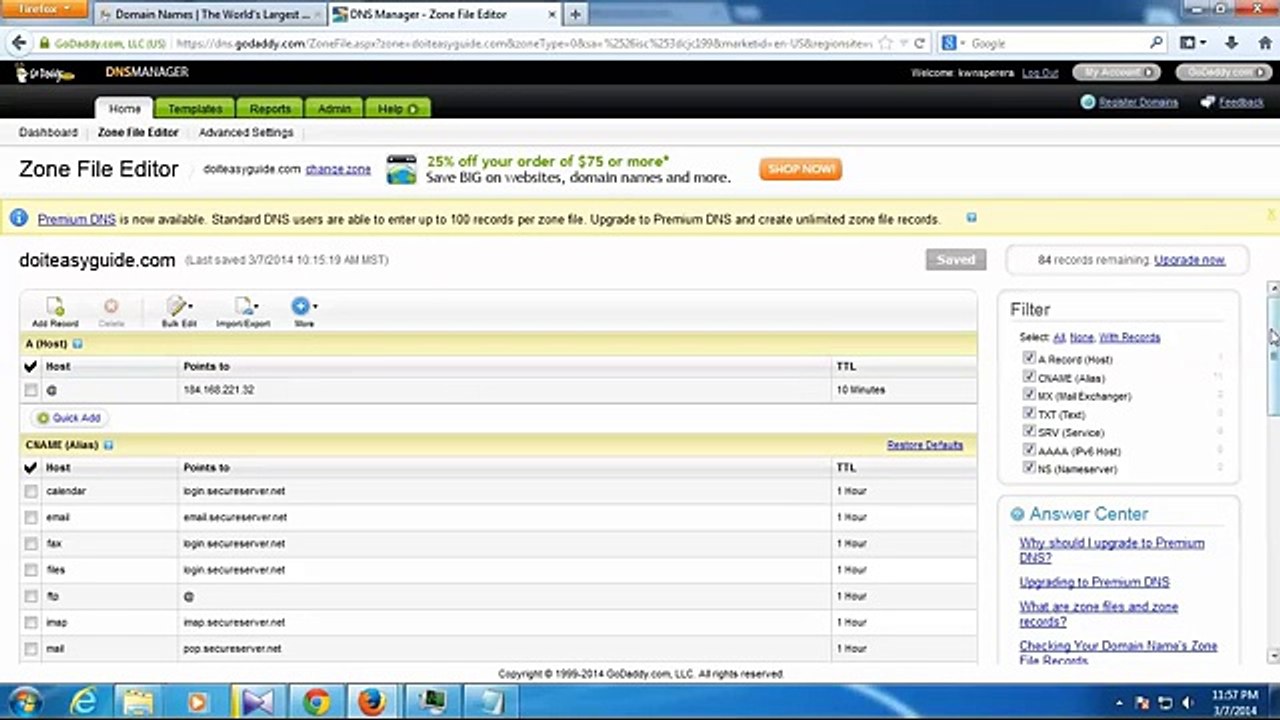
Task: Click the info icon beside A (Host)
Action: pos(78,344)
